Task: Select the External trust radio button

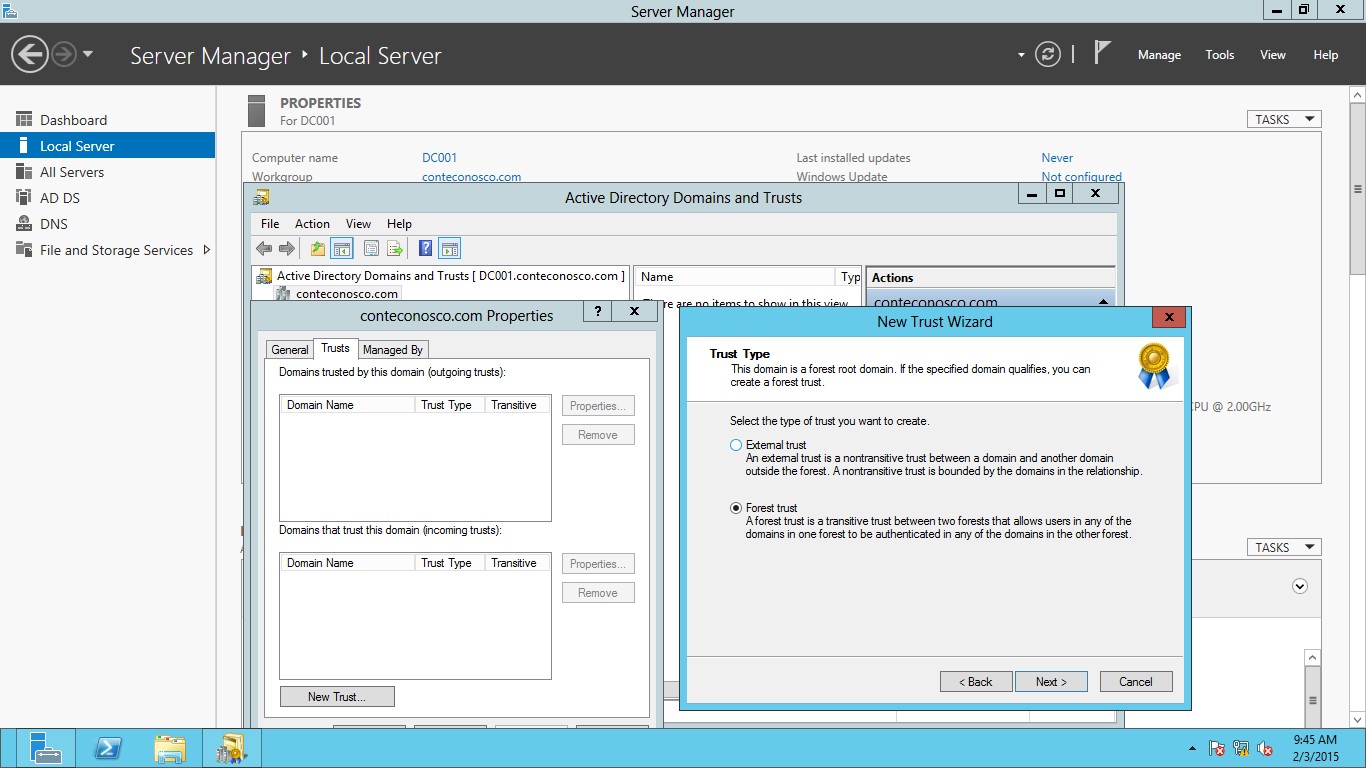Action: coord(736,445)
